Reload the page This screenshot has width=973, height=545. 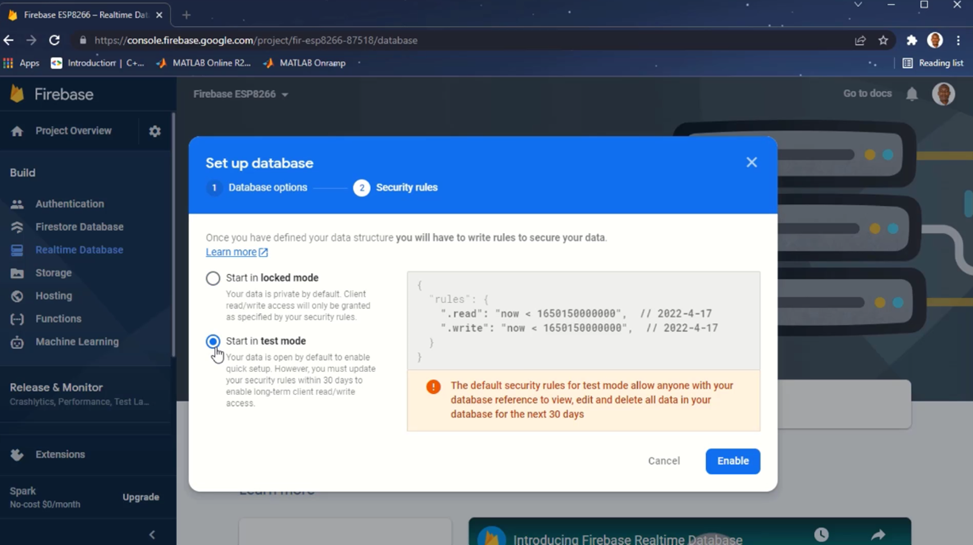pyautogui.click(x=55, y=40)
